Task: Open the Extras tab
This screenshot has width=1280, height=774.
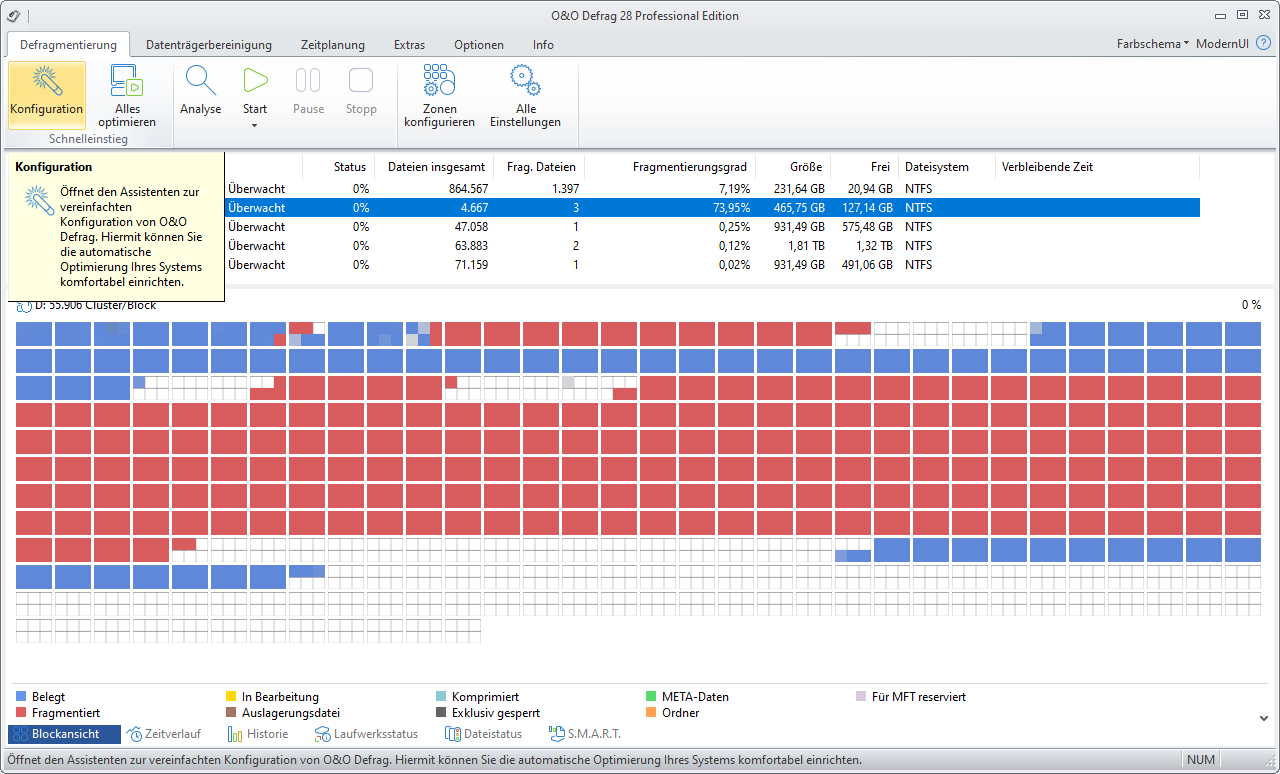Action: coord(409,45)
